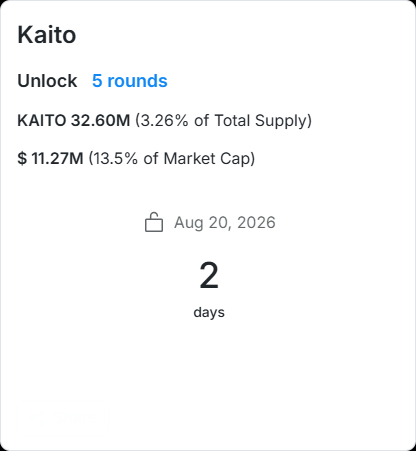Click the large countdown number 2
The width and height of the screenshot is (416, 451).
(209, 276)
